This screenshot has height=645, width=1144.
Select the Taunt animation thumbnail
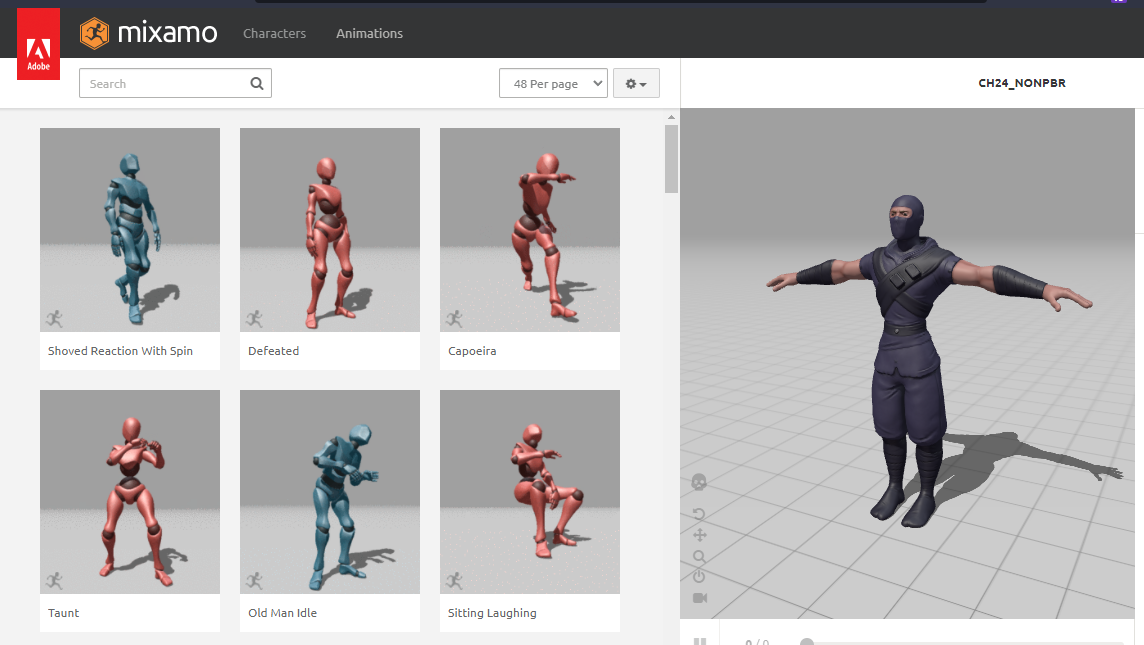pos(130,492)
